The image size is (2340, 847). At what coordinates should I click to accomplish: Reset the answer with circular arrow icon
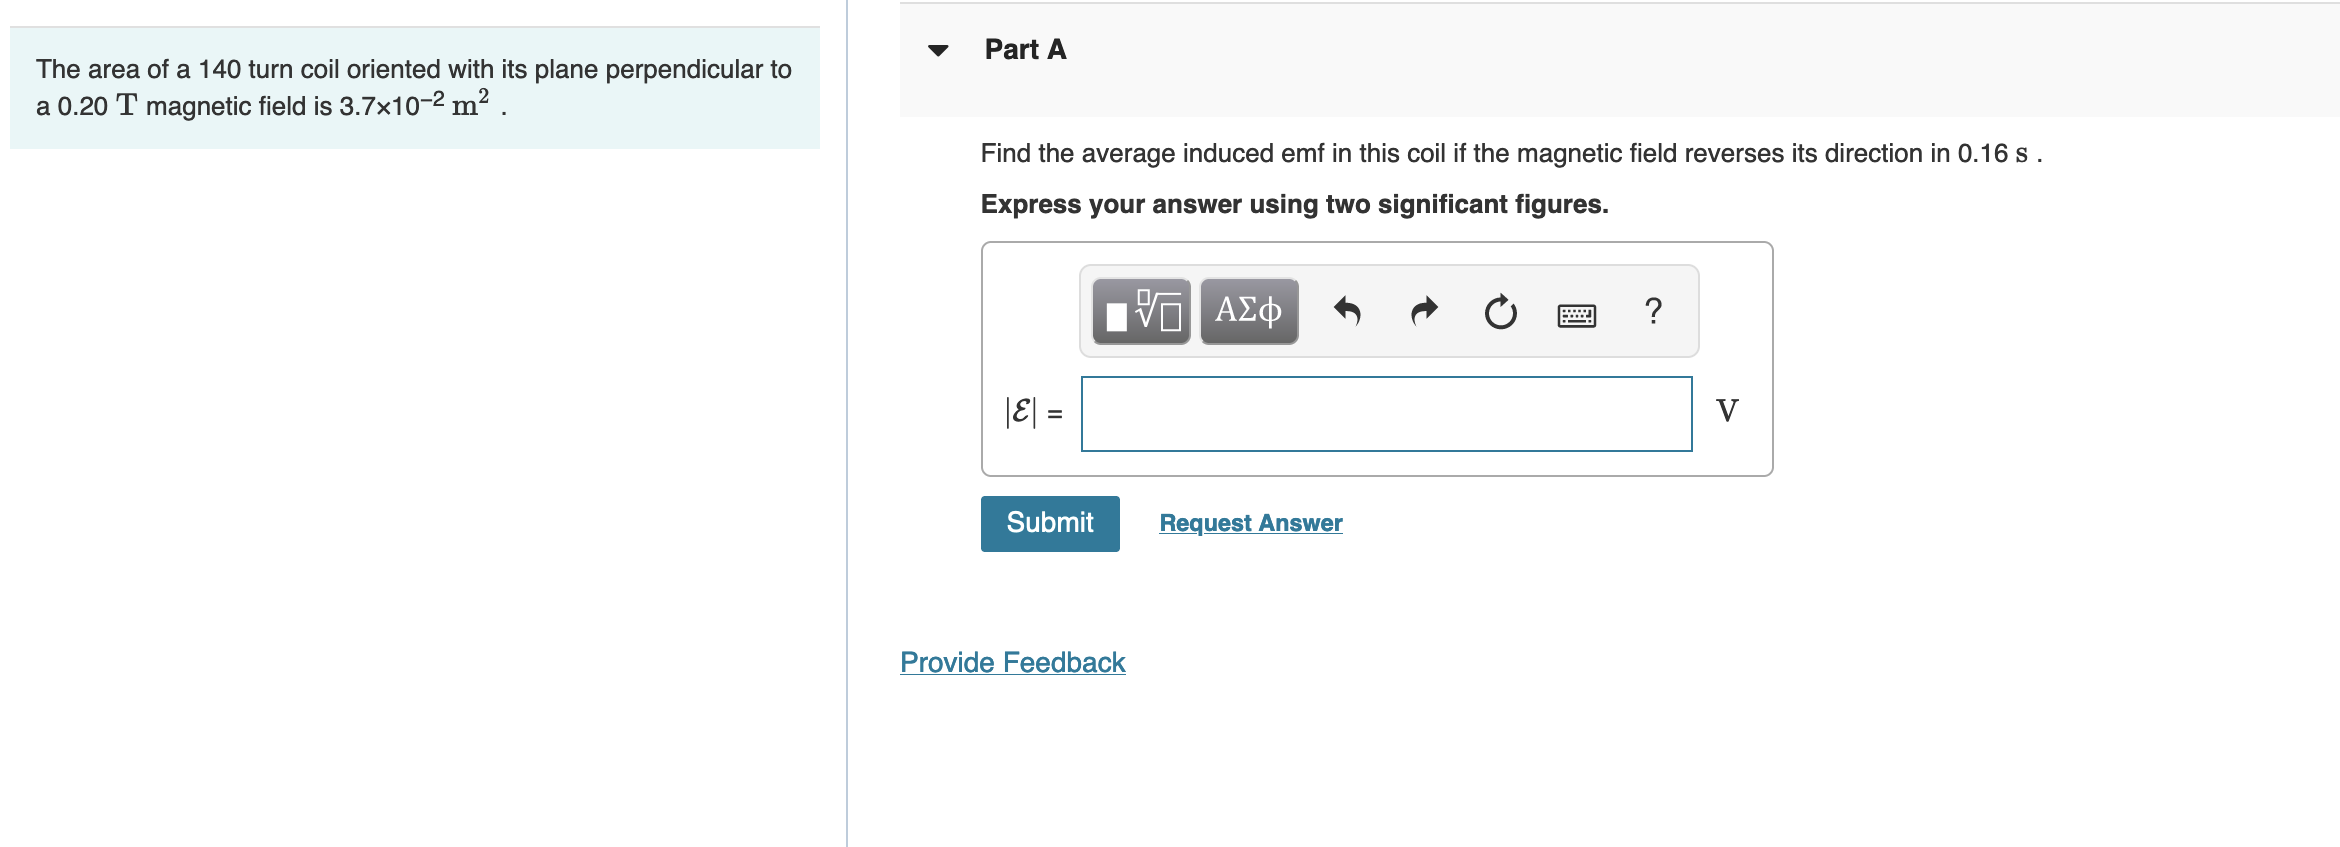click(x=1500, y=312)
